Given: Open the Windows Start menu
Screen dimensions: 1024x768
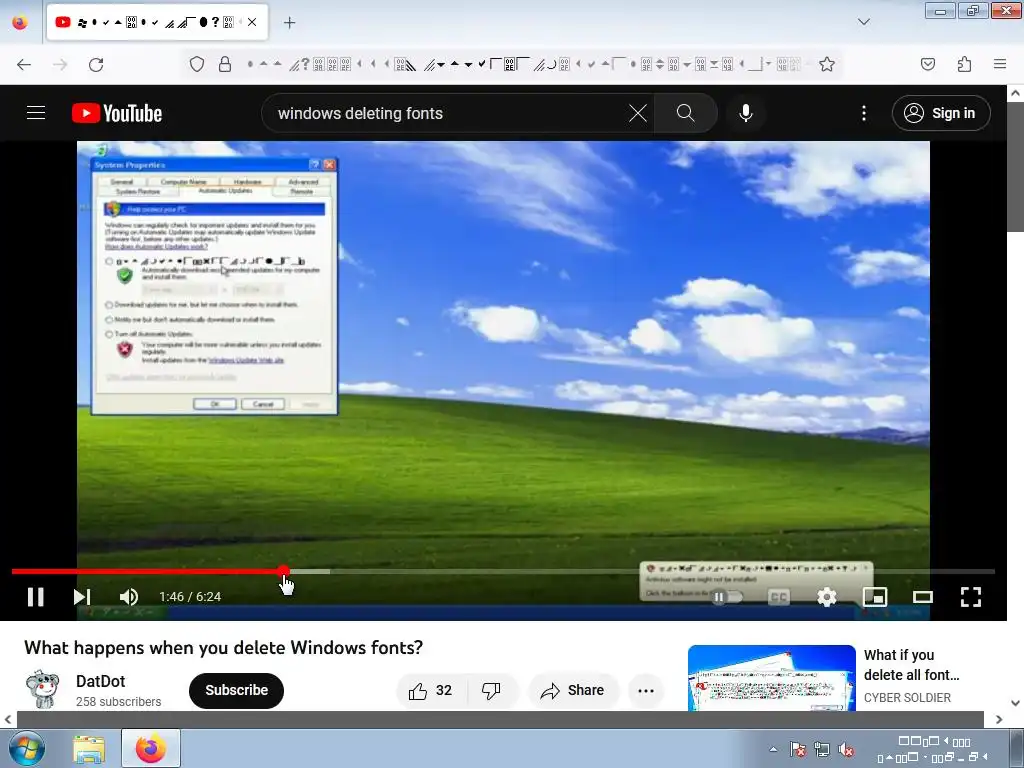Looking at the screenshot, I should [x=27, y=748].
